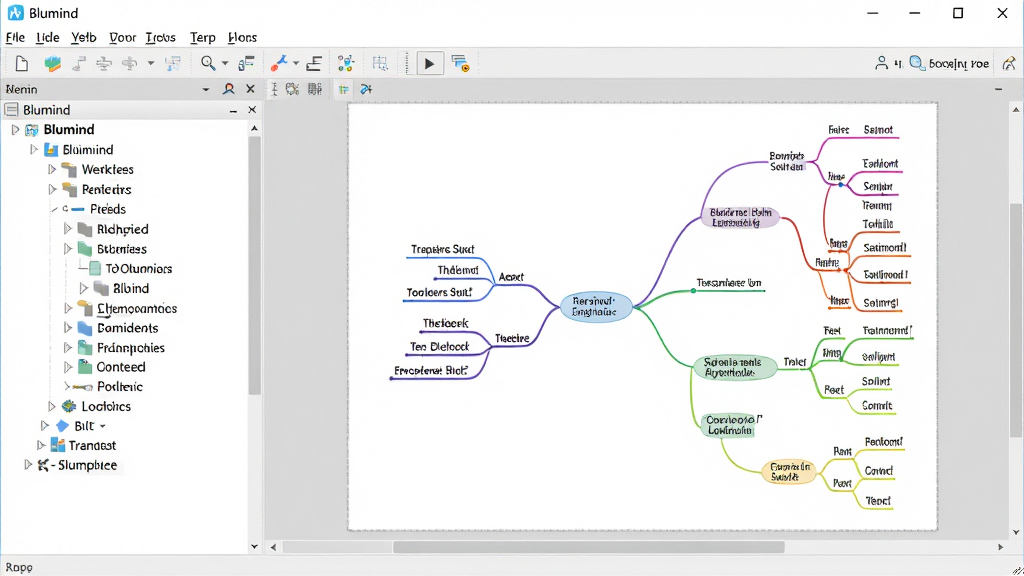Click the grid selection icon in the toolbar
Image resolution: width=1024 pixels, height=576 pixels.
coord(380,63)
